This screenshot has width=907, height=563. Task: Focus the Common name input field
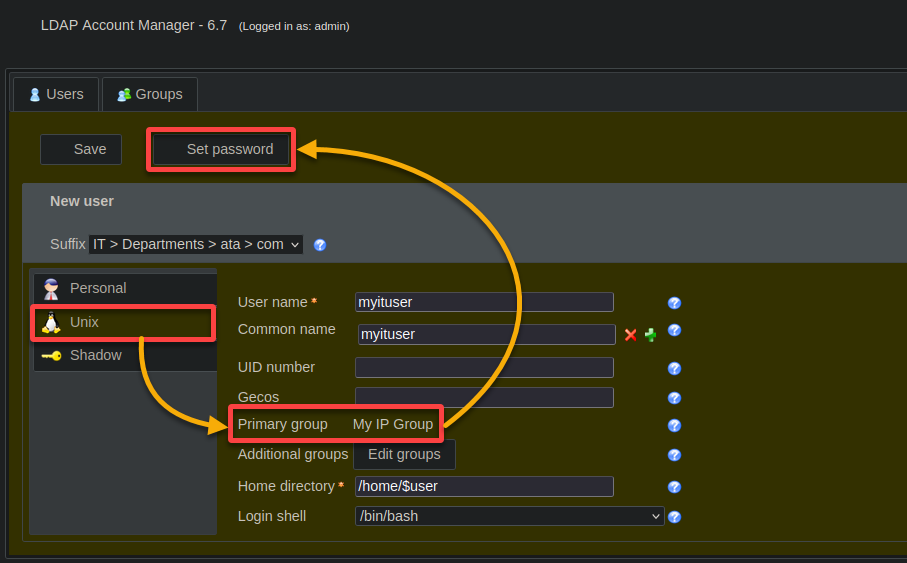point(486,334)
